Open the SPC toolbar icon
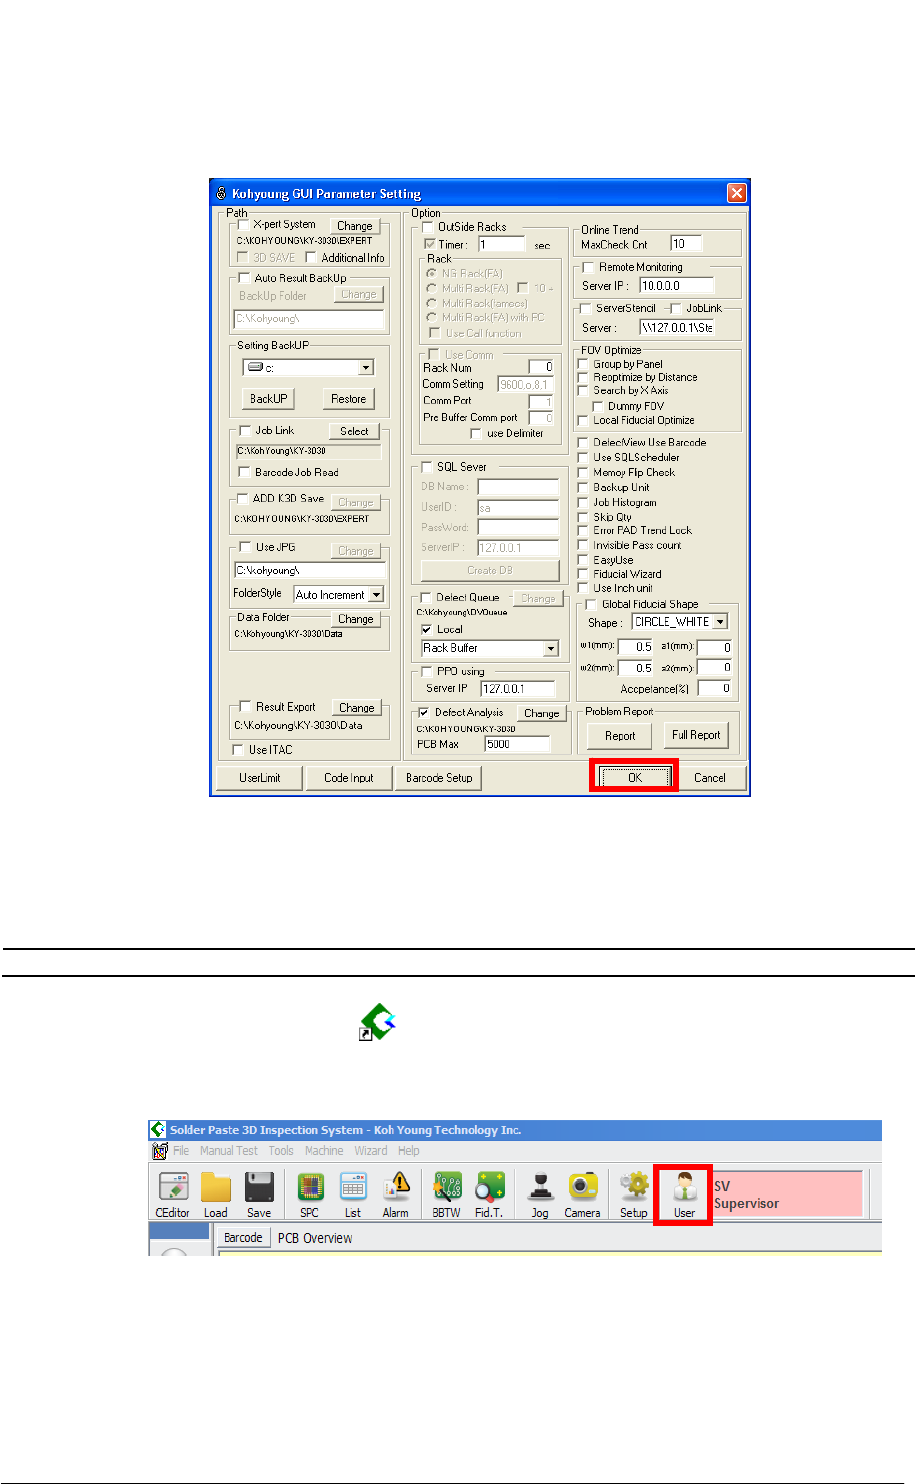This screenshot has height=1484, width=915. pos(310,1195)
